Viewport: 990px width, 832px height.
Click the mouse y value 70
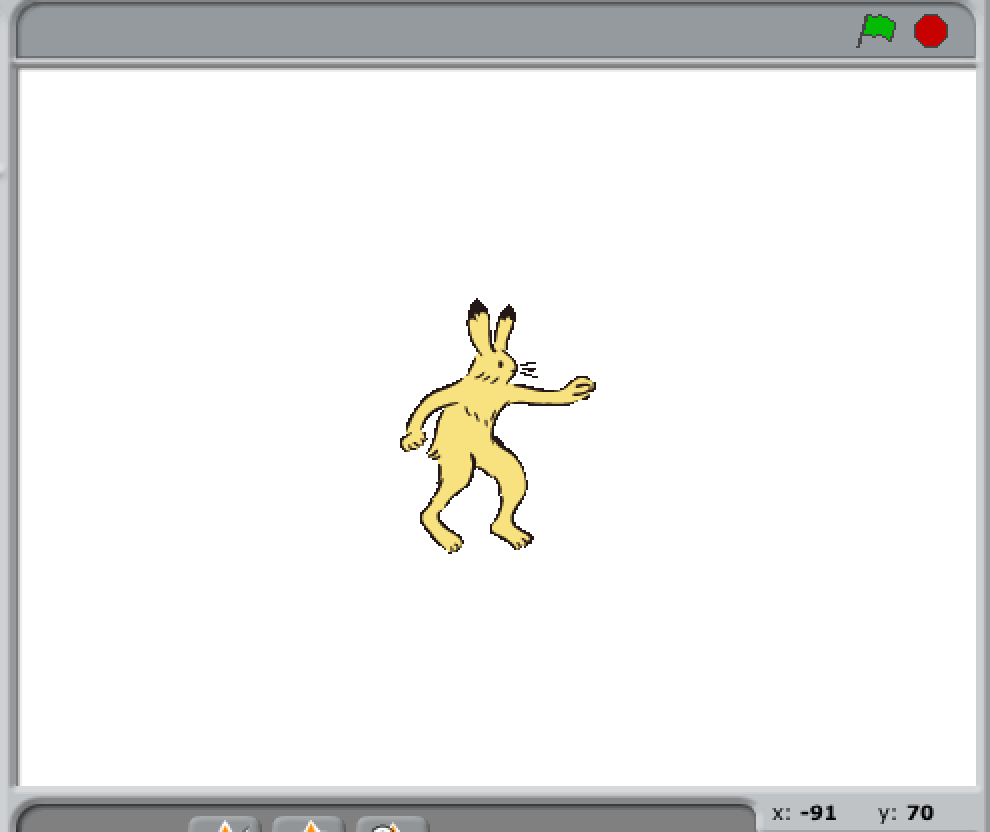tap(920, 812)
